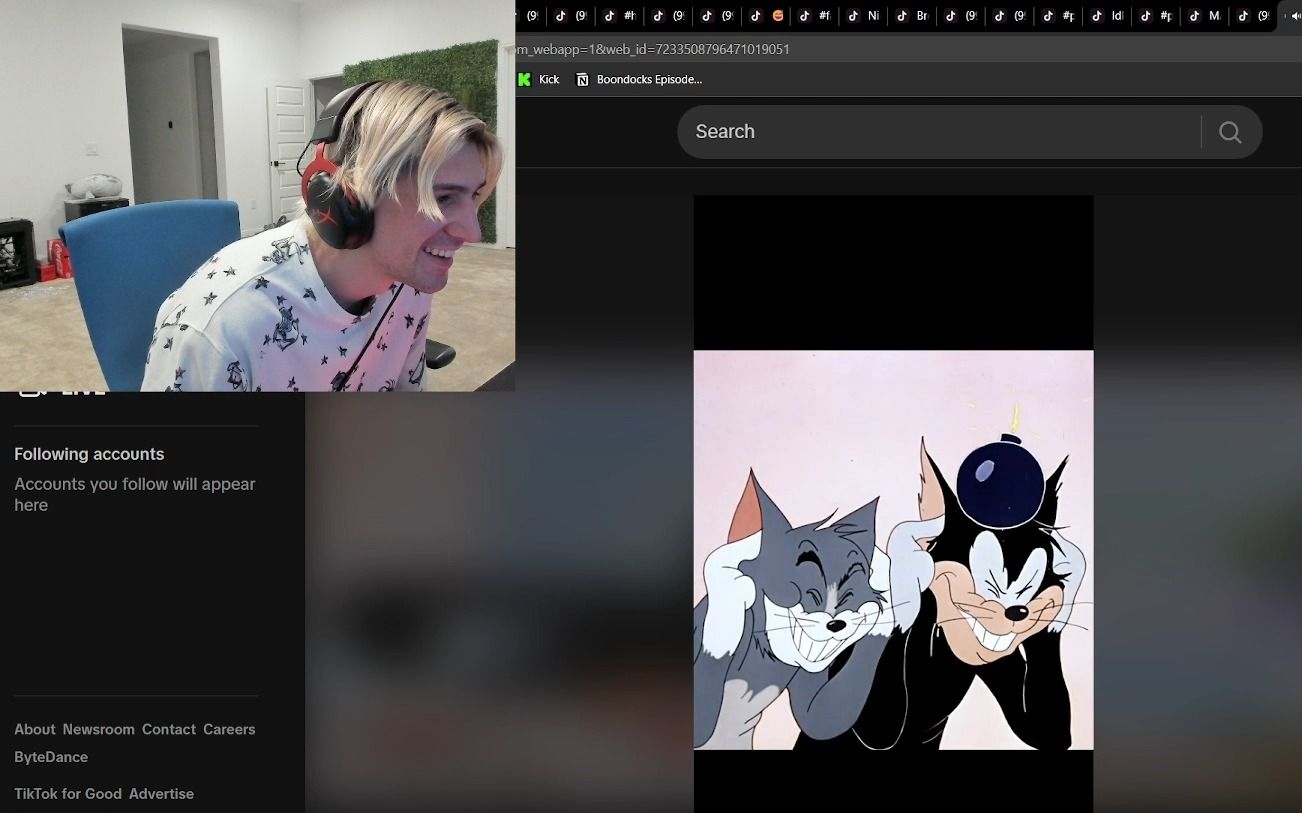Switch to the tab labeled Br
The height and width of the screenshot is (813, 1302).
pyautogui.click(x=912, y=16)
